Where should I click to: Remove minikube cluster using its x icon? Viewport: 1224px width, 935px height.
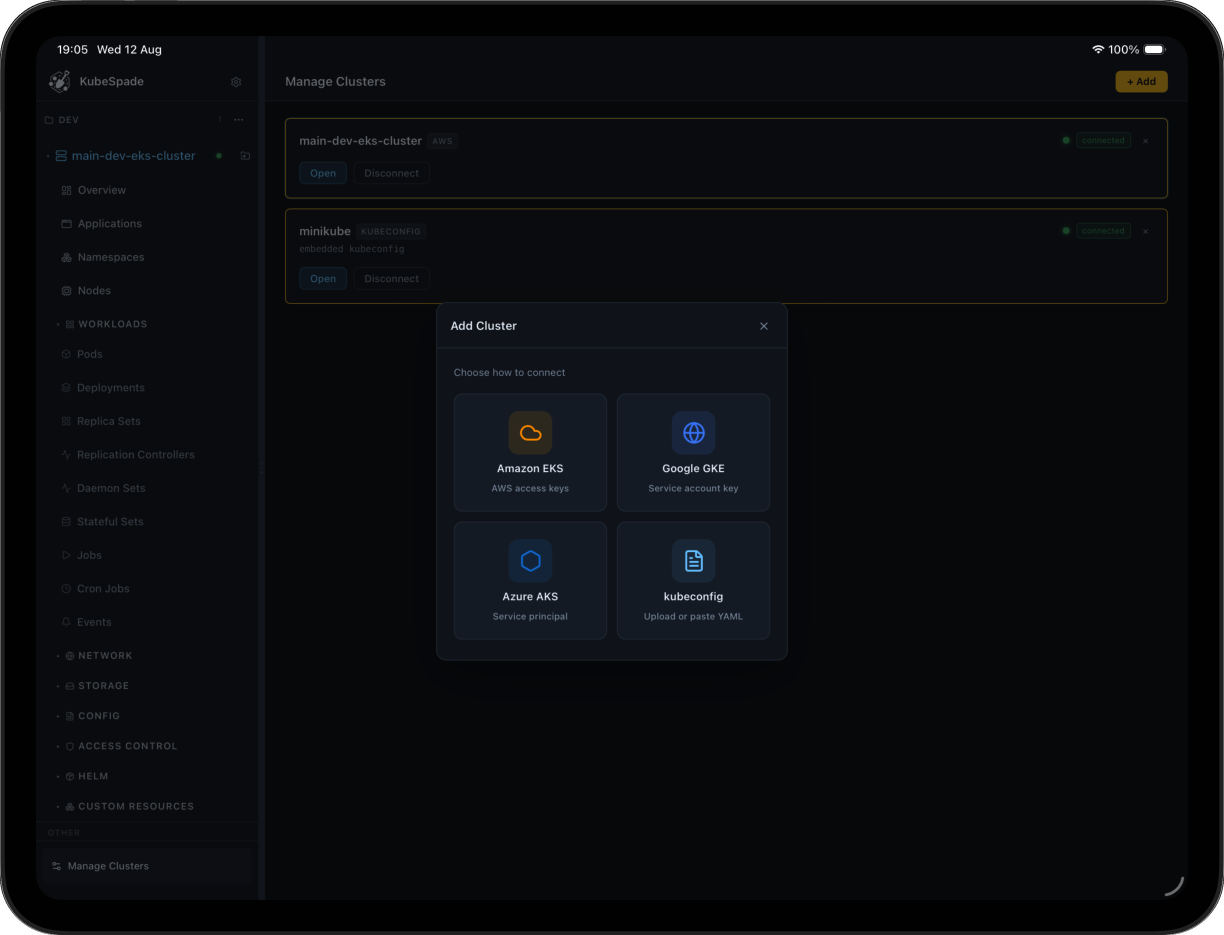tap(1146, 231)
